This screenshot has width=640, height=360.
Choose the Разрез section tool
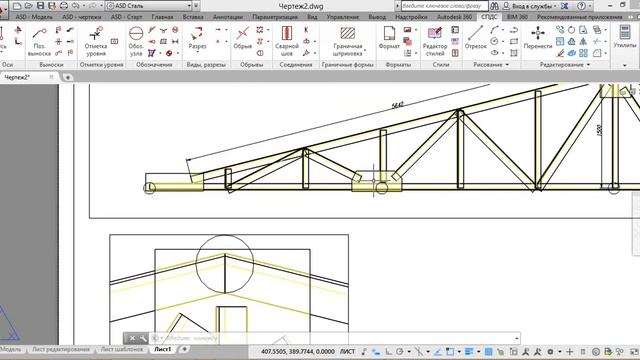[x=197, y=39]
